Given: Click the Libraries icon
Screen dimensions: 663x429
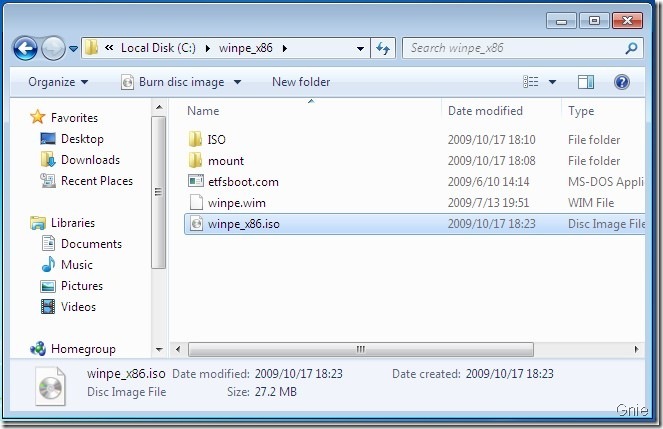Looking at the screenshot, I should point(38,223).
